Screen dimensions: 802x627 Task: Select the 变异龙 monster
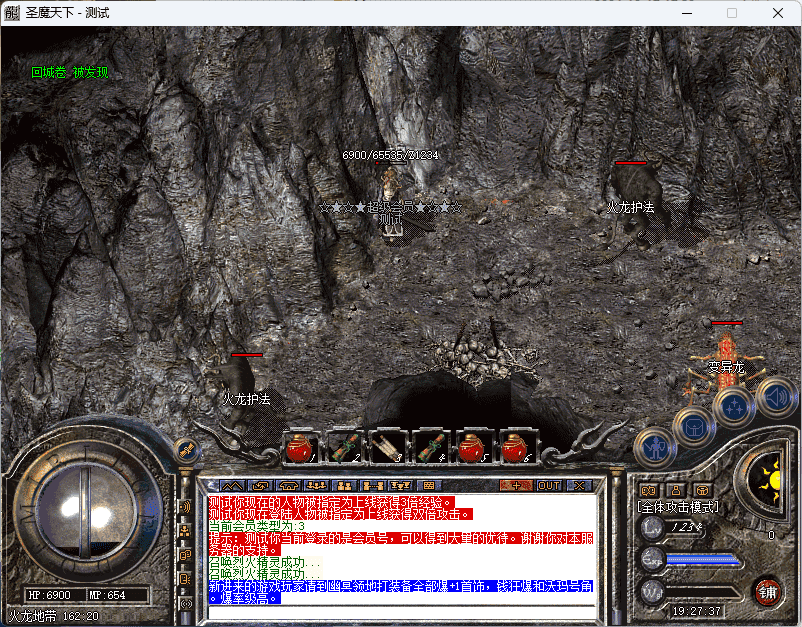point(726,363)
